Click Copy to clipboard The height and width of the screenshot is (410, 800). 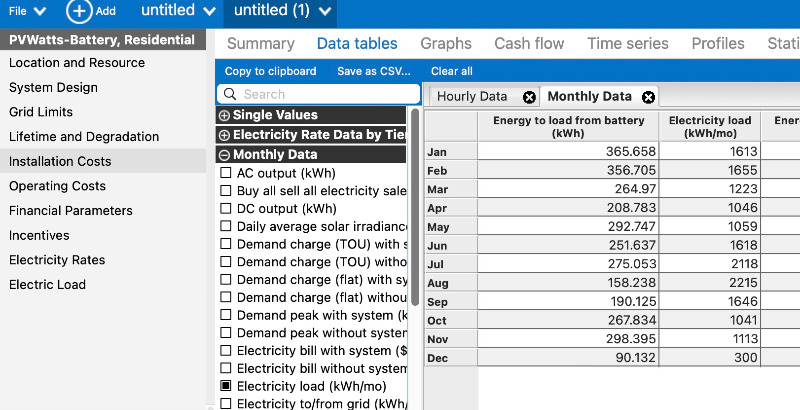270,71
